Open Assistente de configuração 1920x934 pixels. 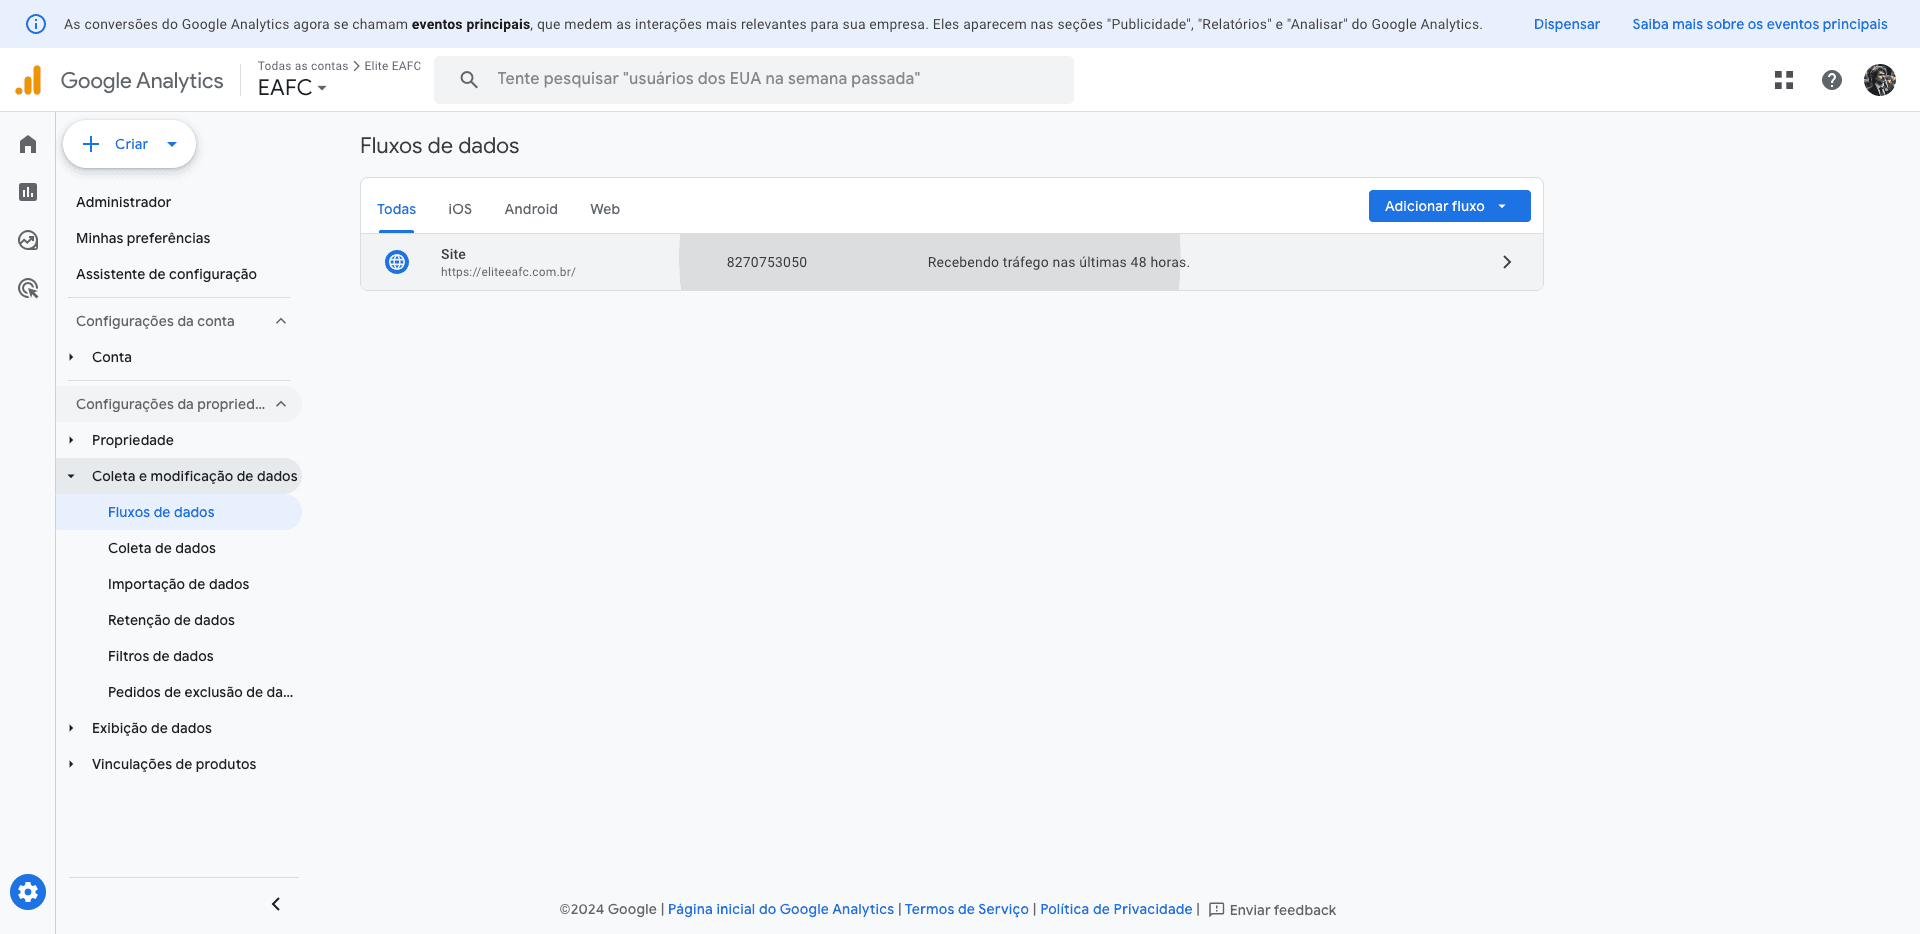(166, 274)
